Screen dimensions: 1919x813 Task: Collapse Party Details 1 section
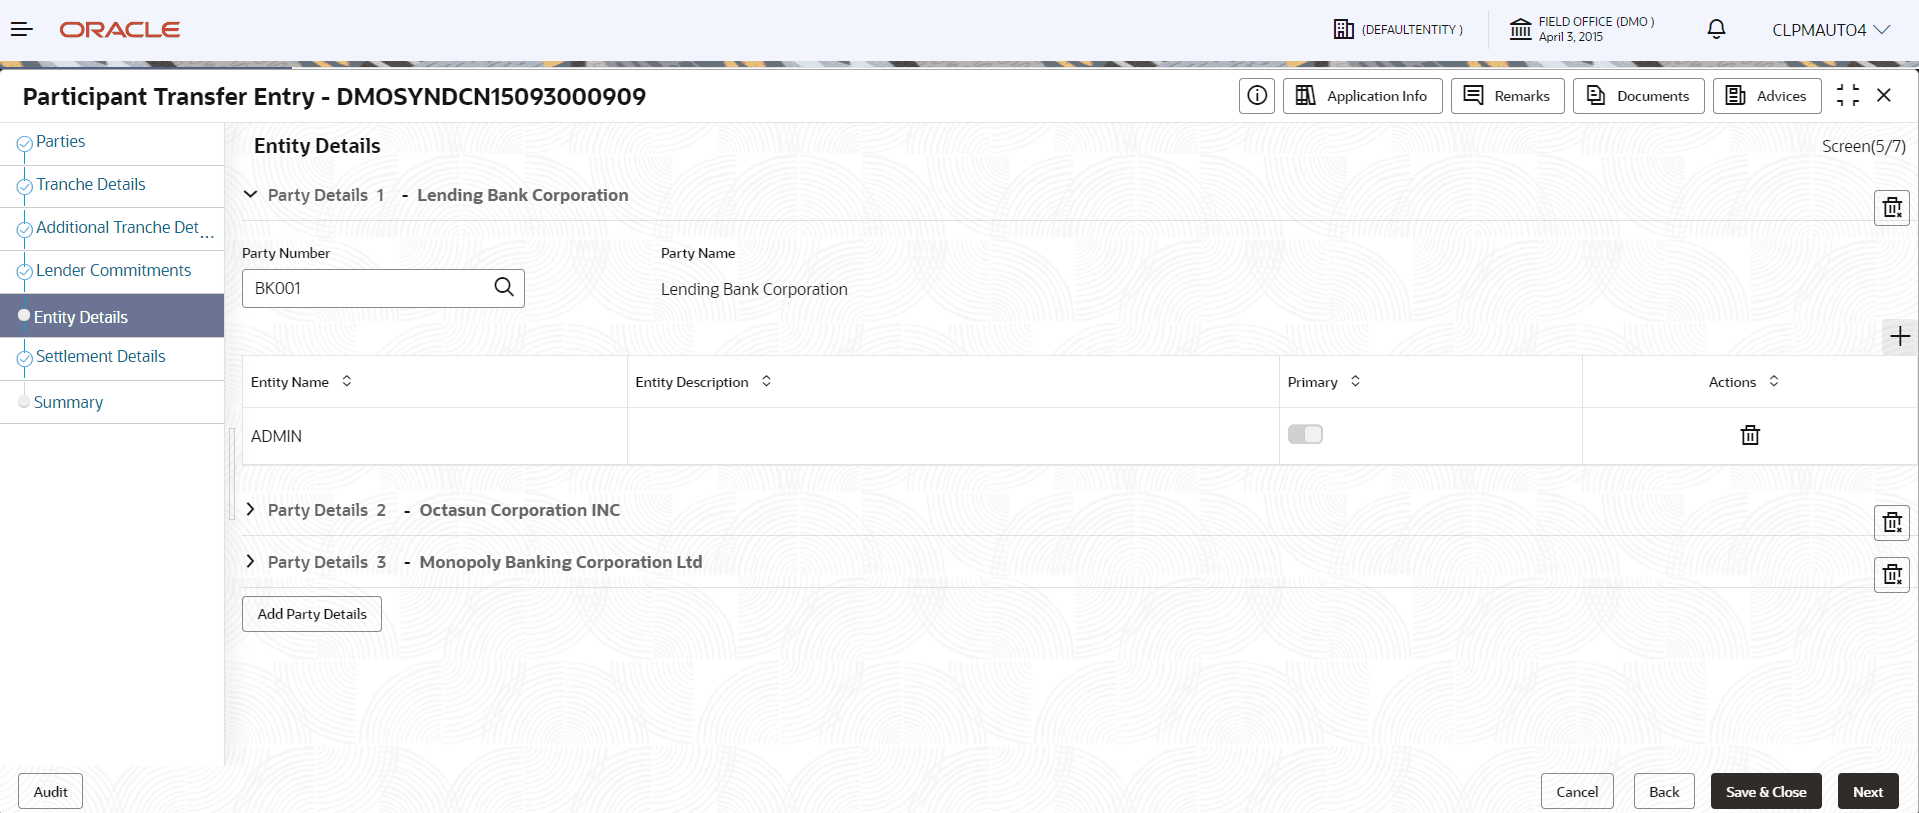pos(250,195)
